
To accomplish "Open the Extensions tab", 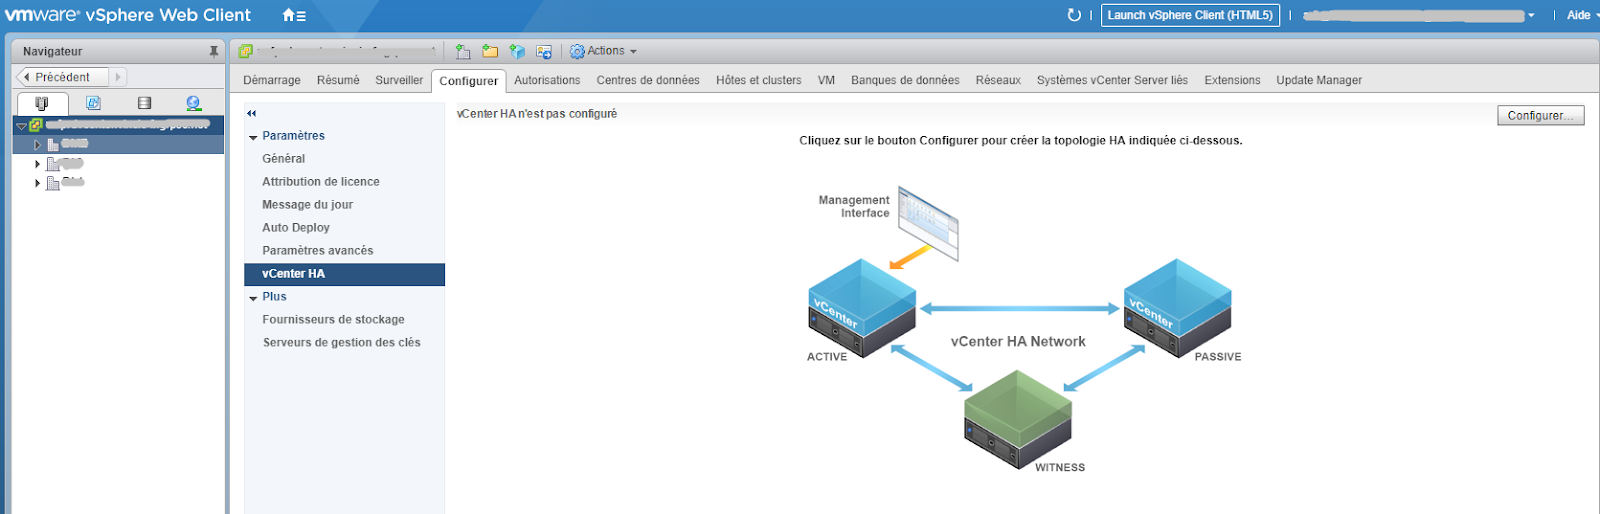I will pyautogui.click(x=1232, y=80).
